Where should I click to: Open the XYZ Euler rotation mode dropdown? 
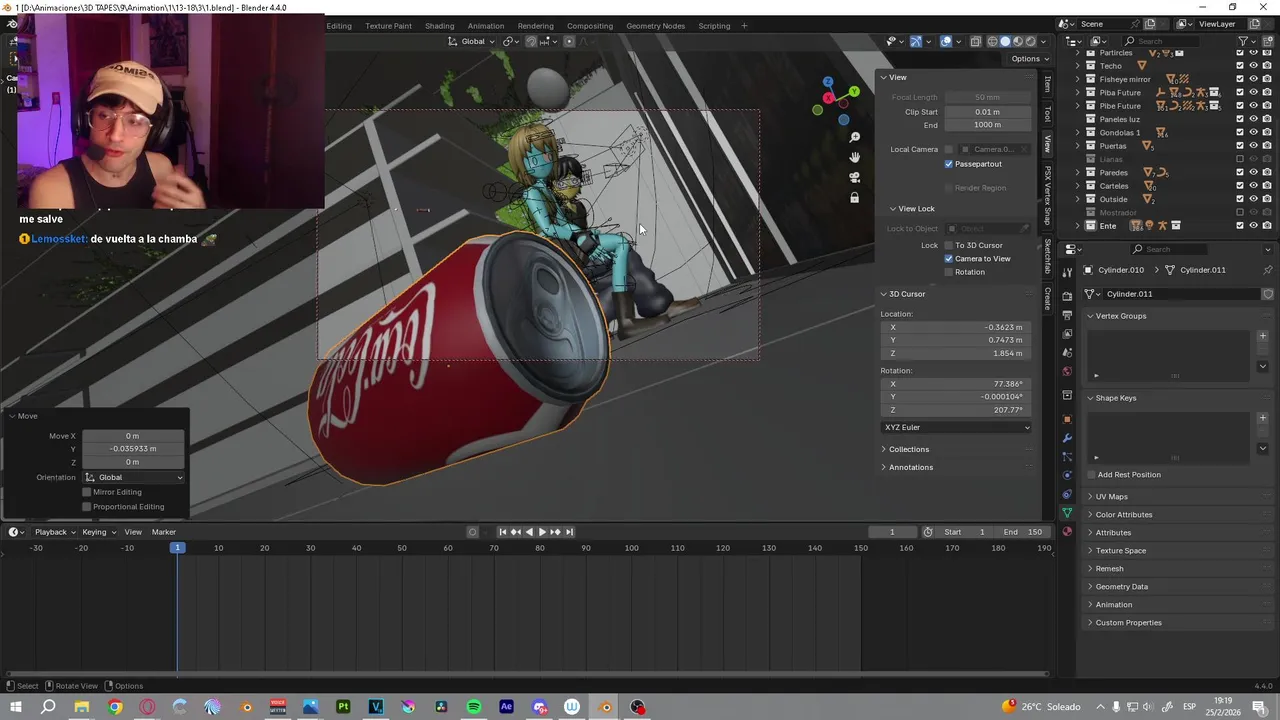pos(957,427)
